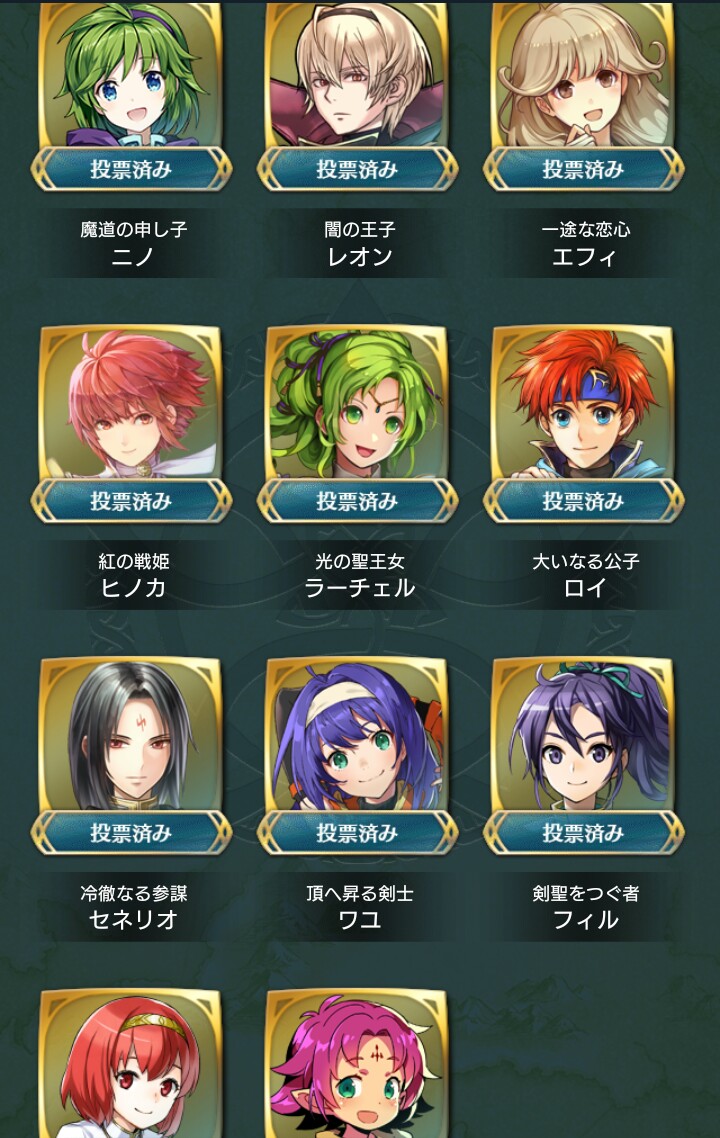Screen dimensions: 720x1138
Task: Select the green-haired ニノ portrait
Action: click(x=131, y=75)
